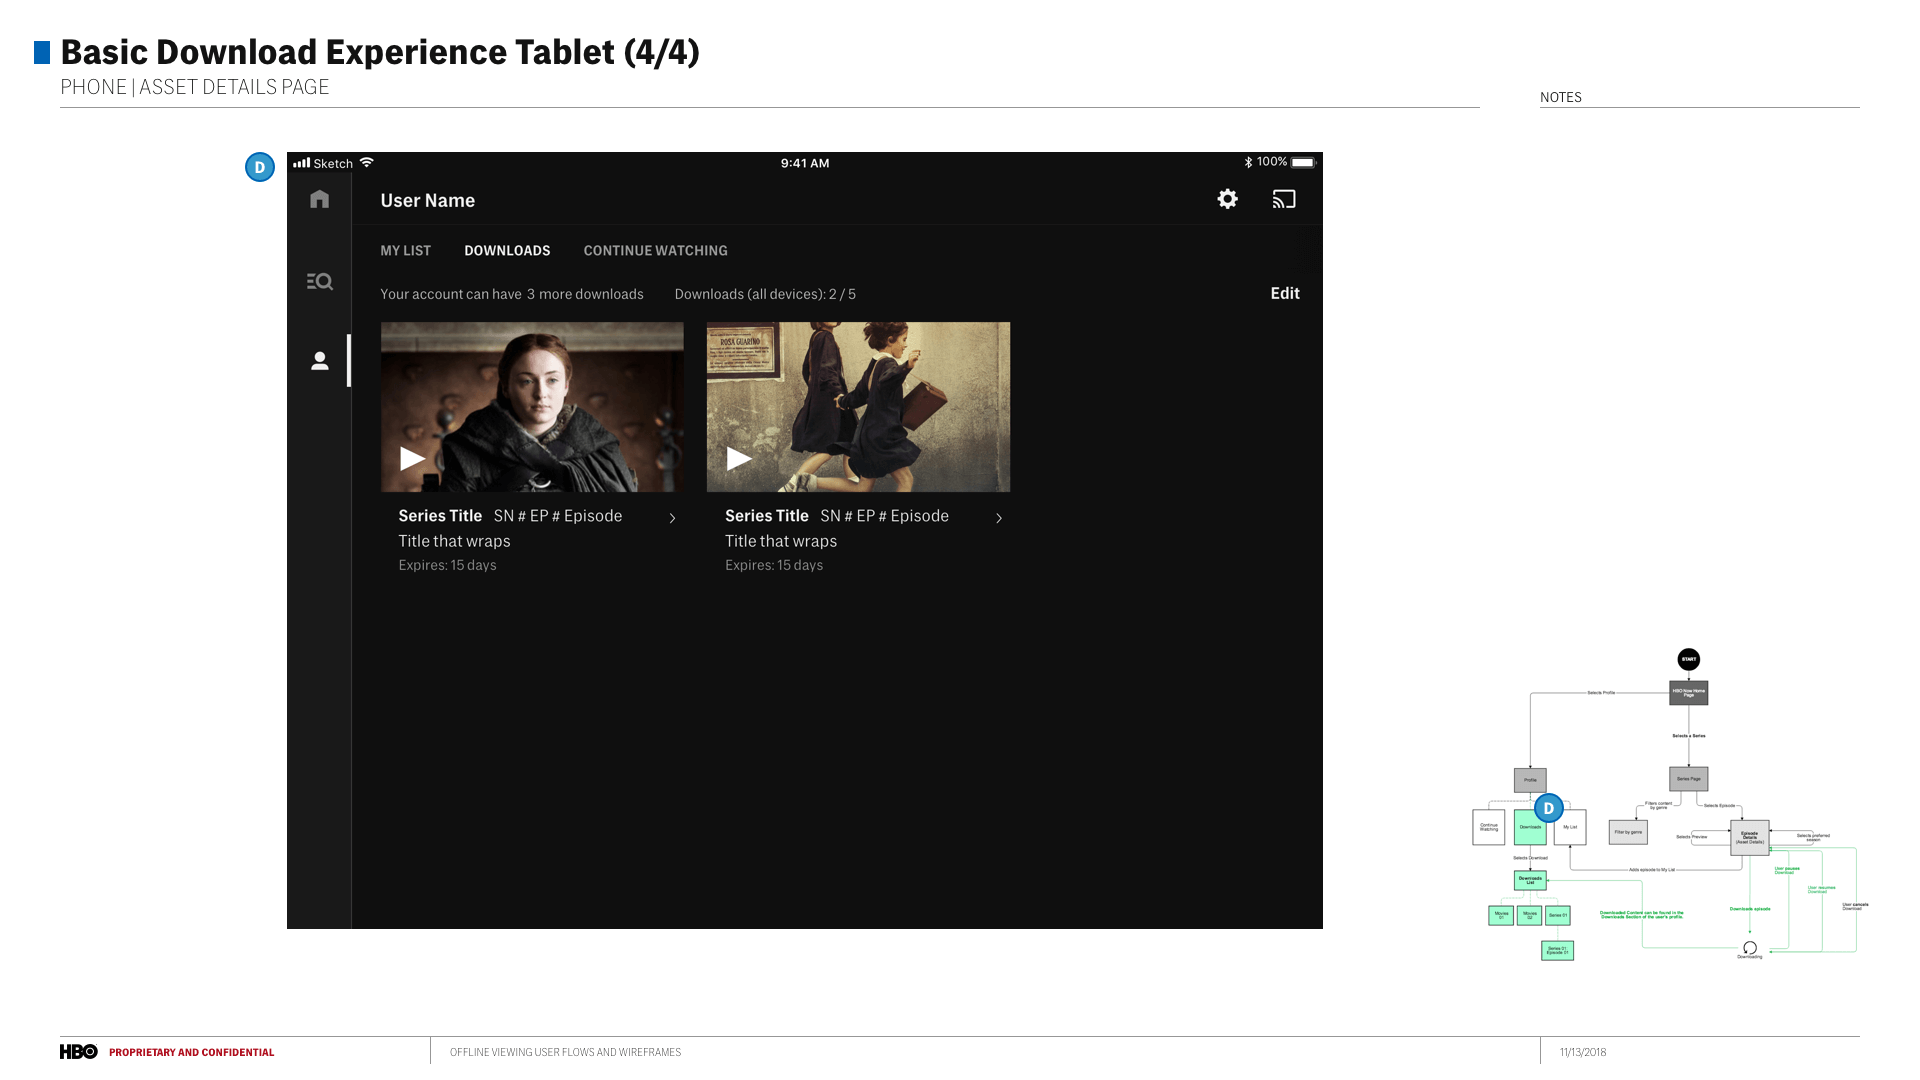Click the Wi-Fi icon in status bar
The width and height of the screenshot is (1920, 1080).
[367, 162]
